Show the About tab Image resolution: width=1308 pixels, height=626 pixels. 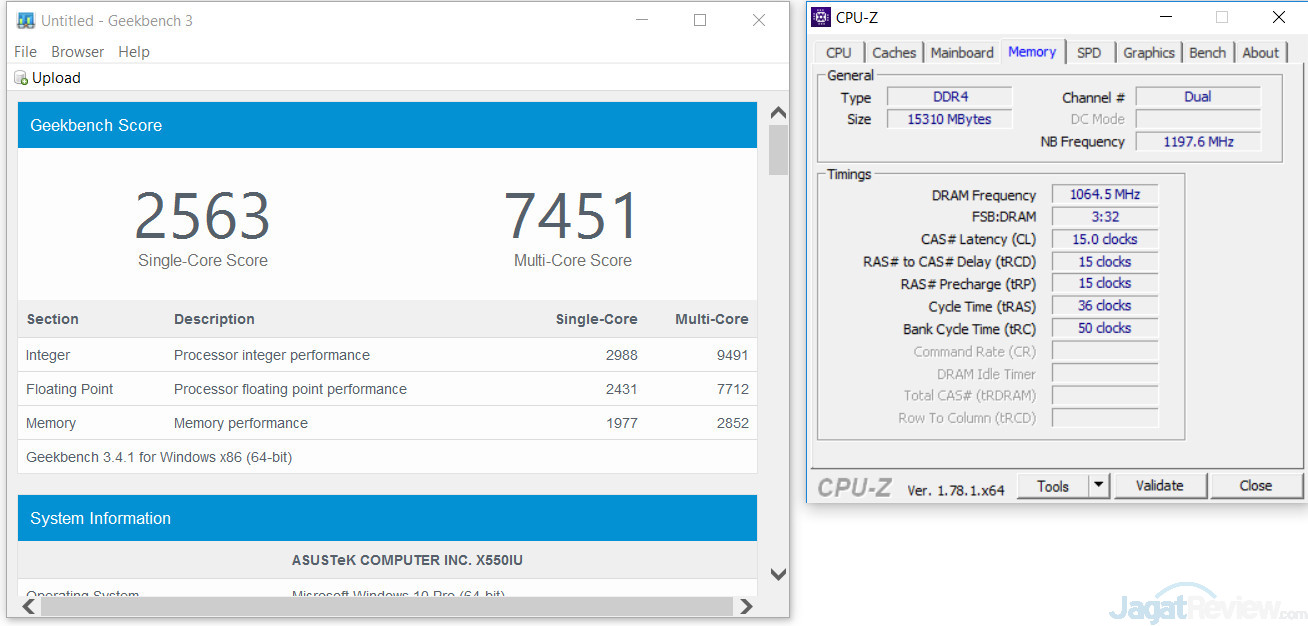point(1260,53)
